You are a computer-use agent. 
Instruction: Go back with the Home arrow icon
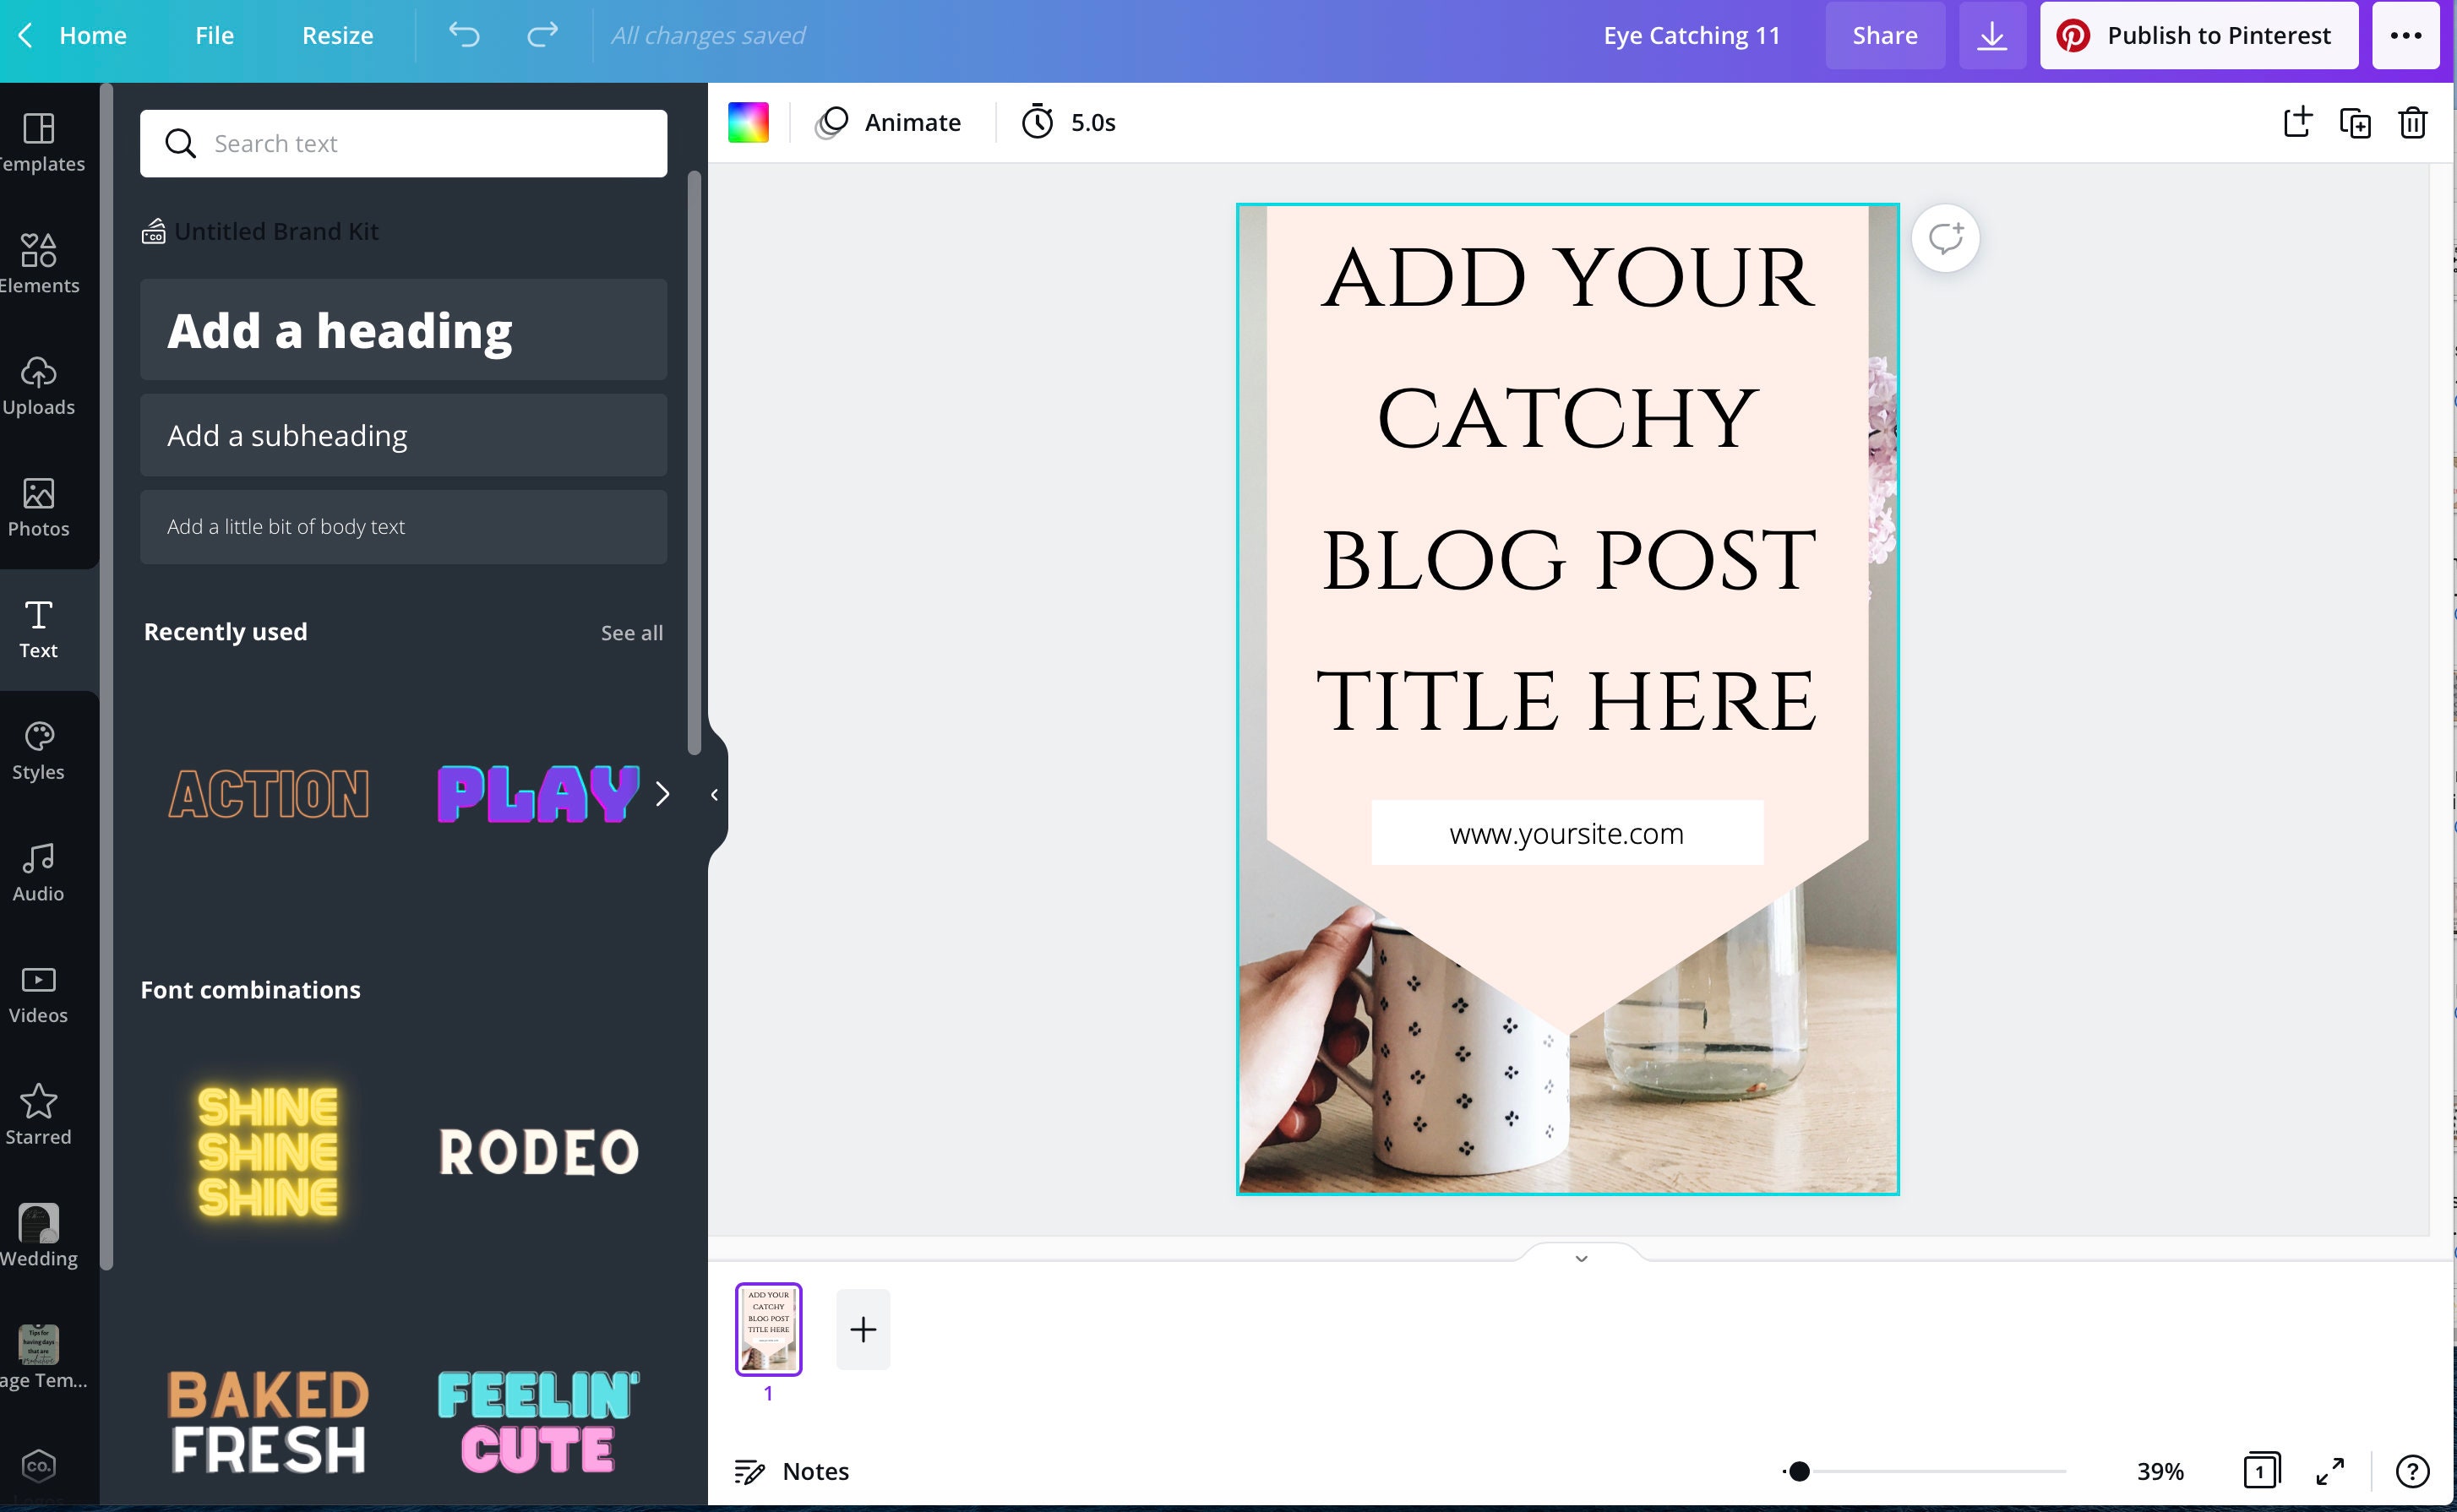click(26, 35)
